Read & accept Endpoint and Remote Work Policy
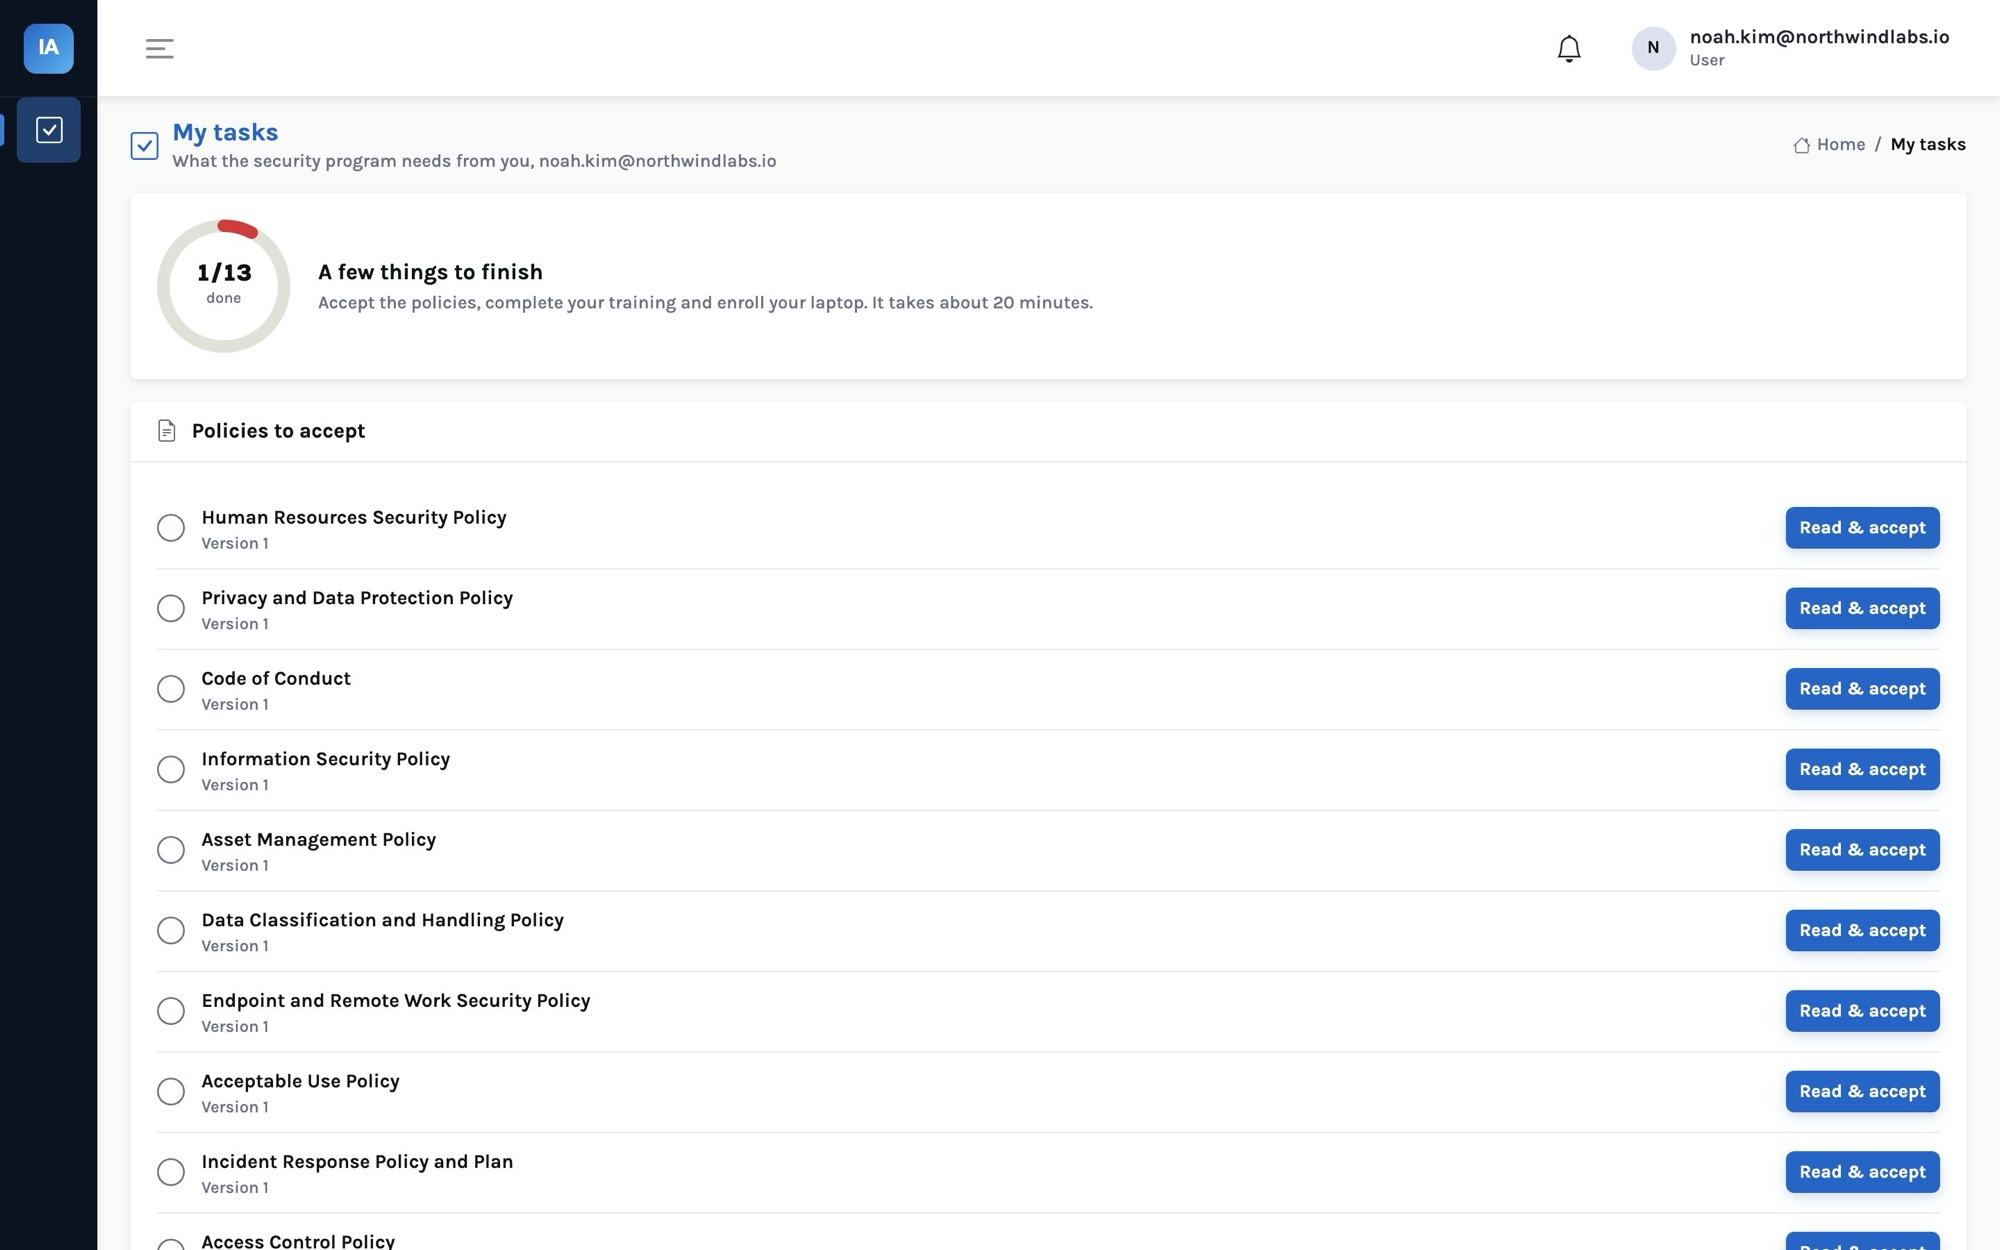This screenshot has width=2000, height=1250. click(x=1862, y=1011)
